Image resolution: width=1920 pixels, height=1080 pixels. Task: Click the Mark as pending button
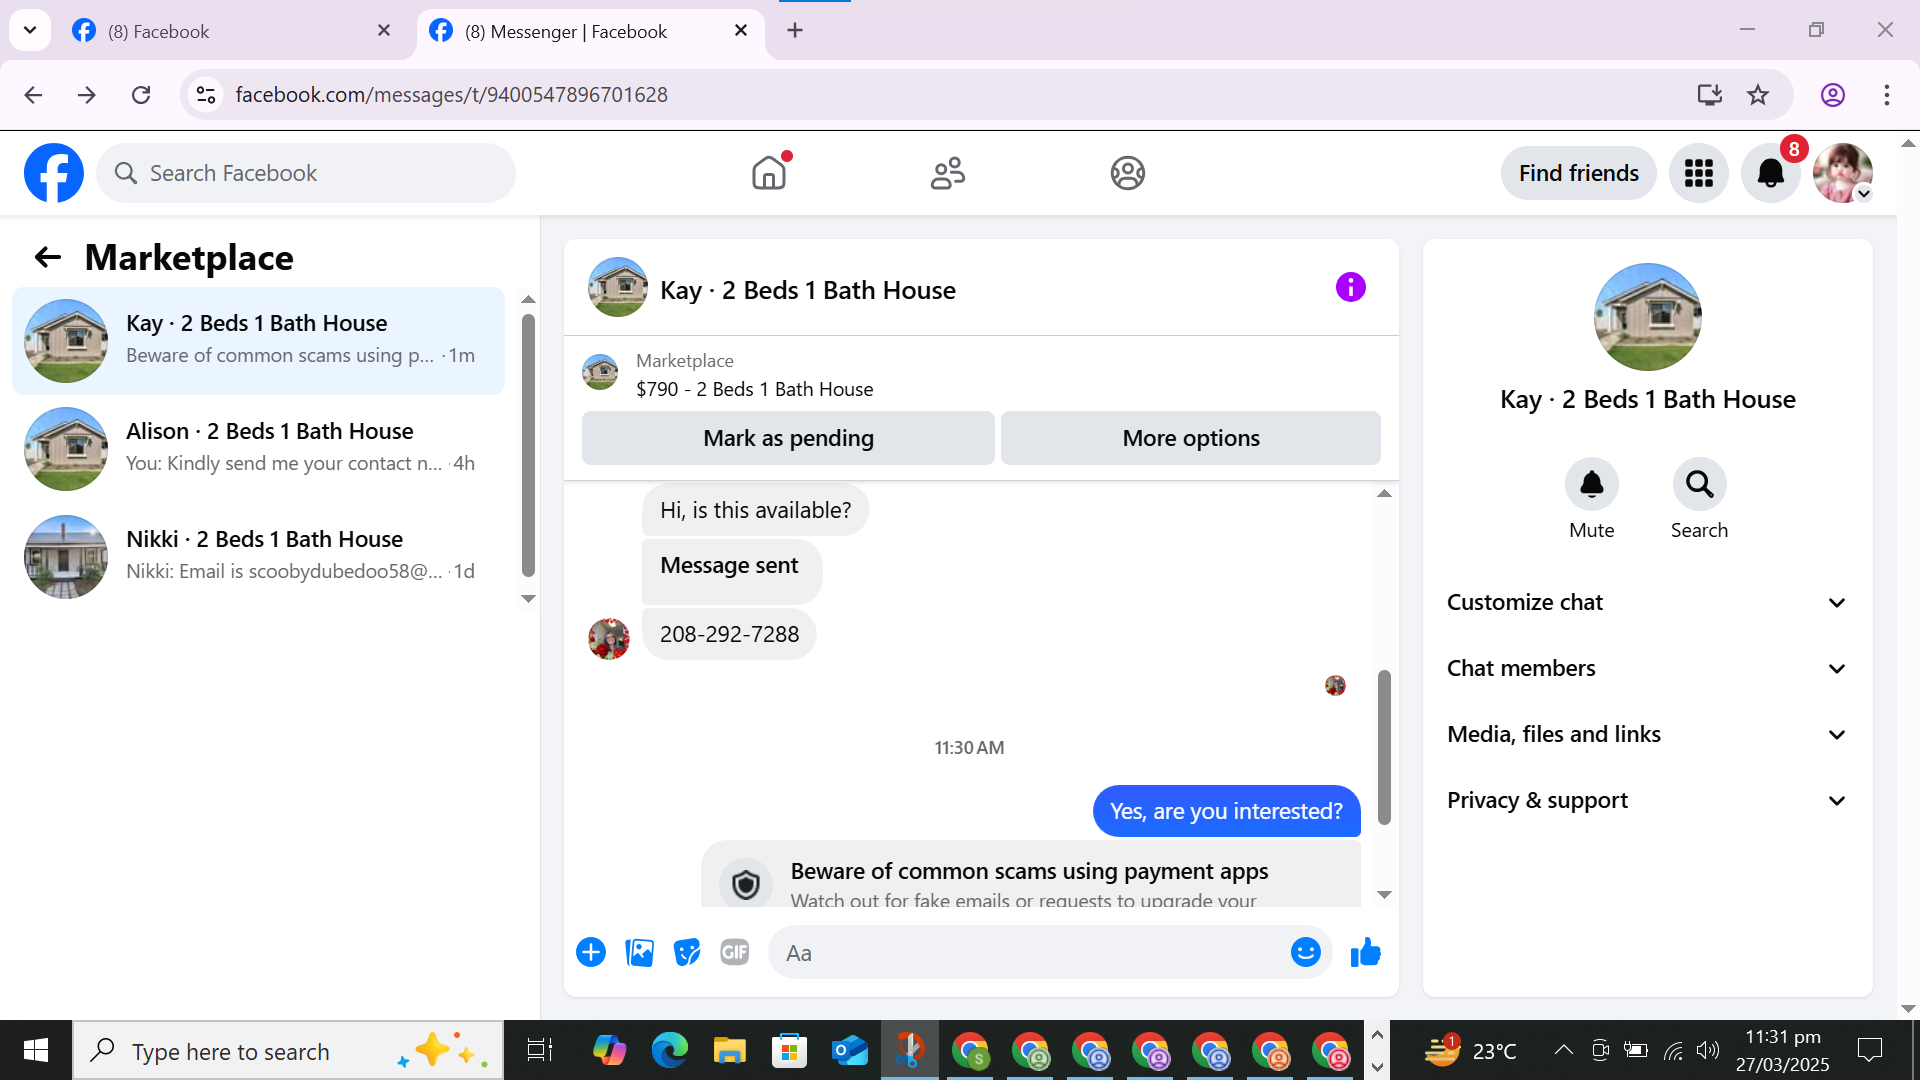pos(788,438)
